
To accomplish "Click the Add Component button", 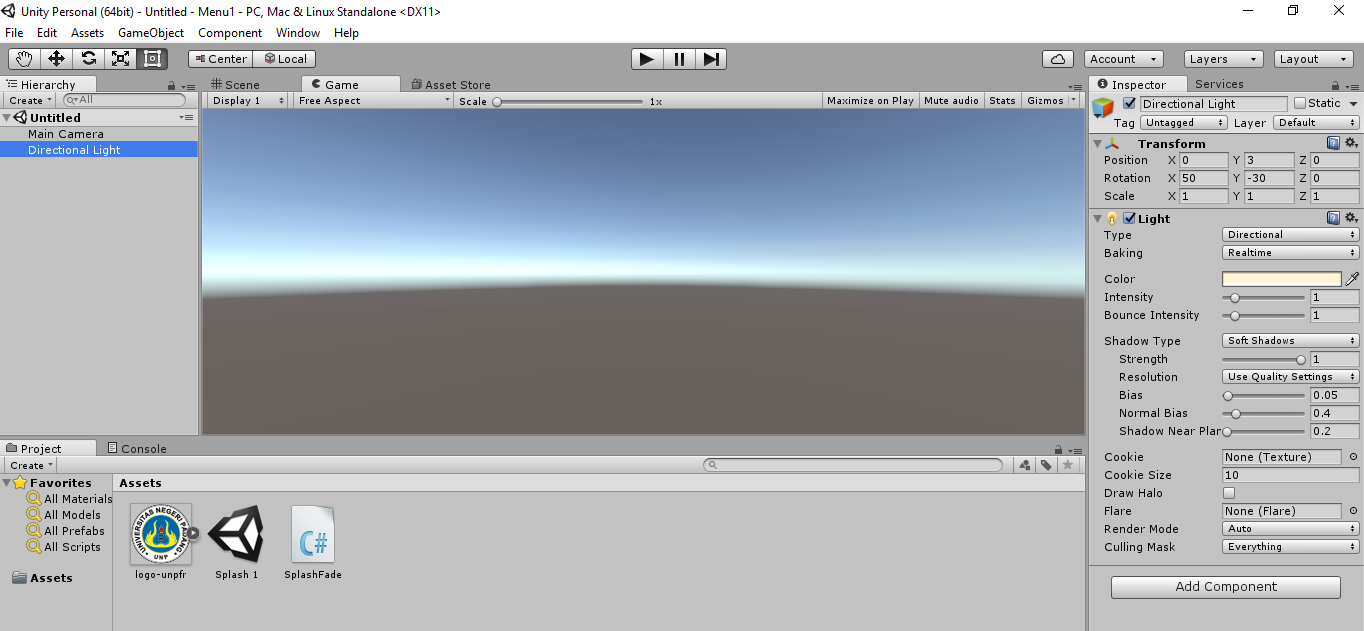I will pyautogui.click(x=1225, y=587).
